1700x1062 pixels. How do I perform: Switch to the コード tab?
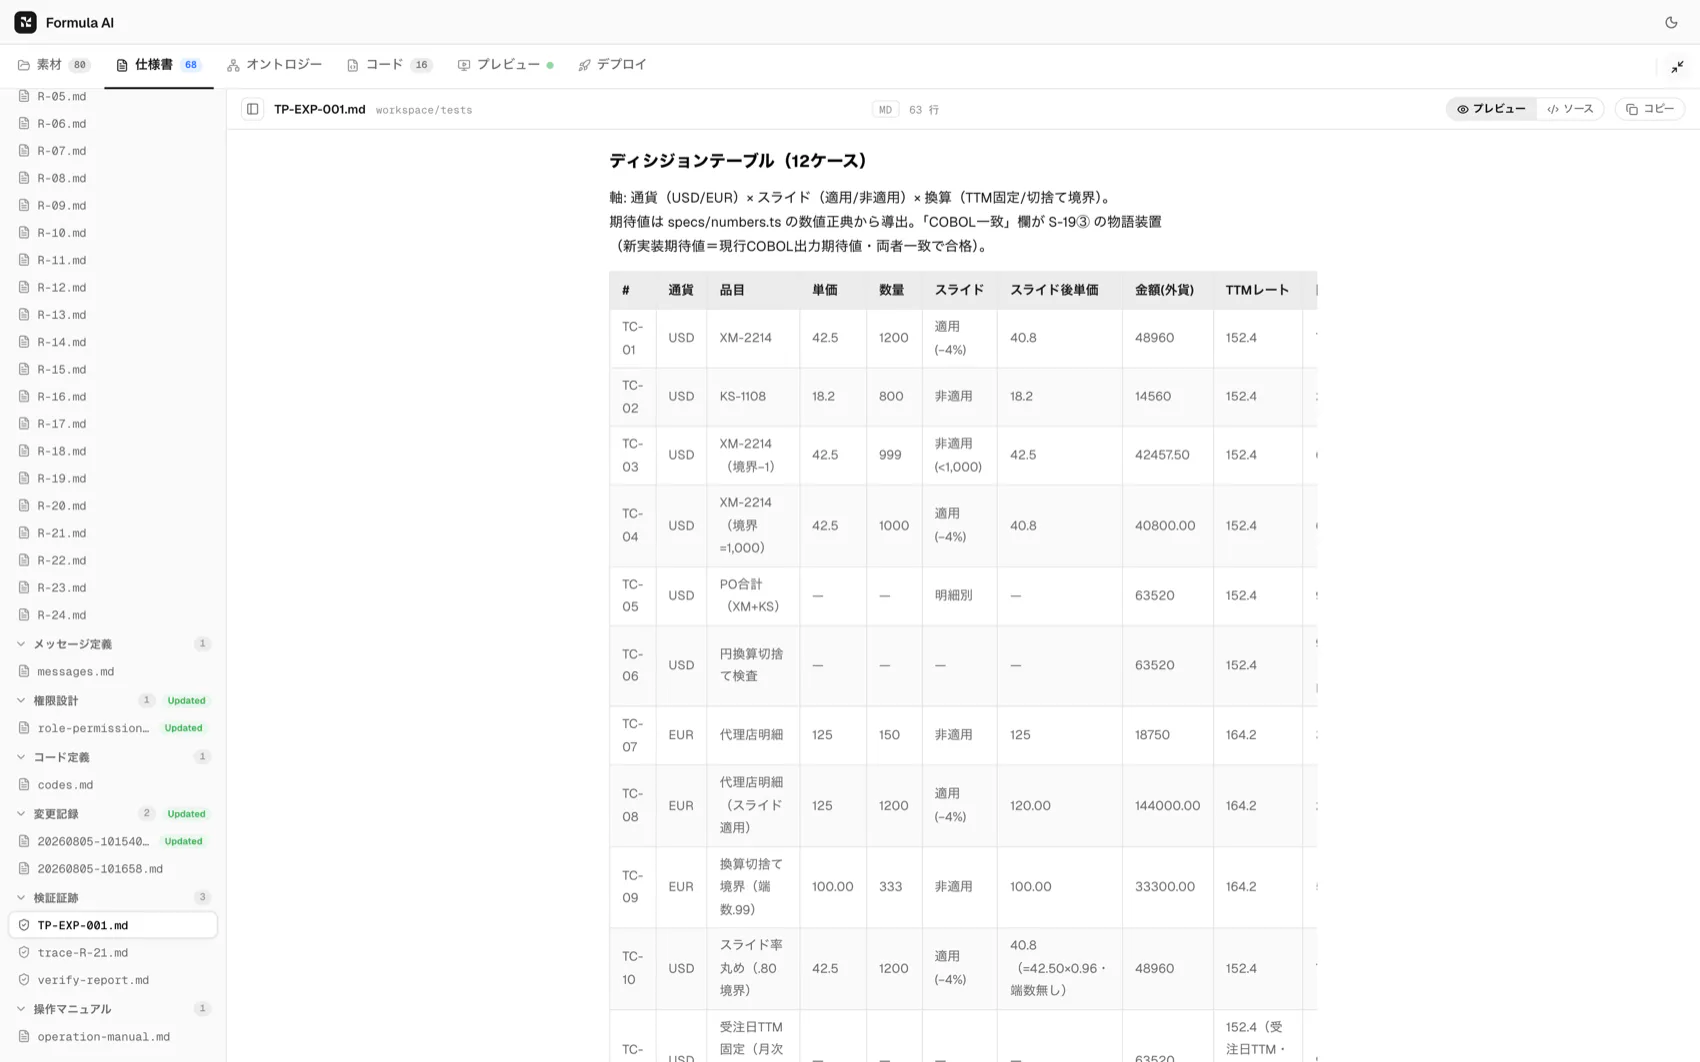tap(389, 65)
